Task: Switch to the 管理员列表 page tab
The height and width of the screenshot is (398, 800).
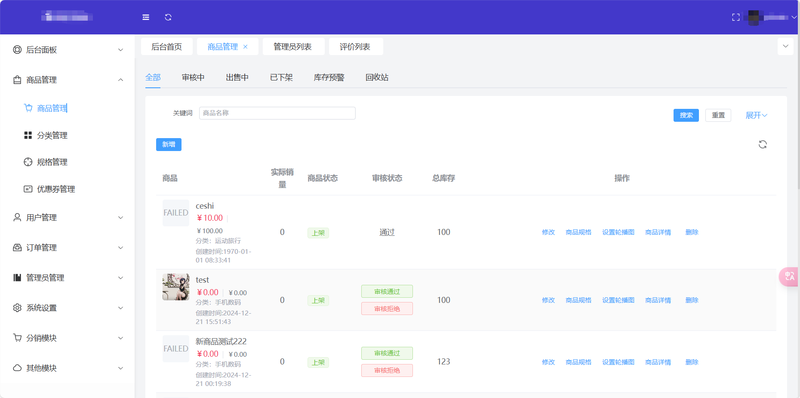Action: click(293, 46)
